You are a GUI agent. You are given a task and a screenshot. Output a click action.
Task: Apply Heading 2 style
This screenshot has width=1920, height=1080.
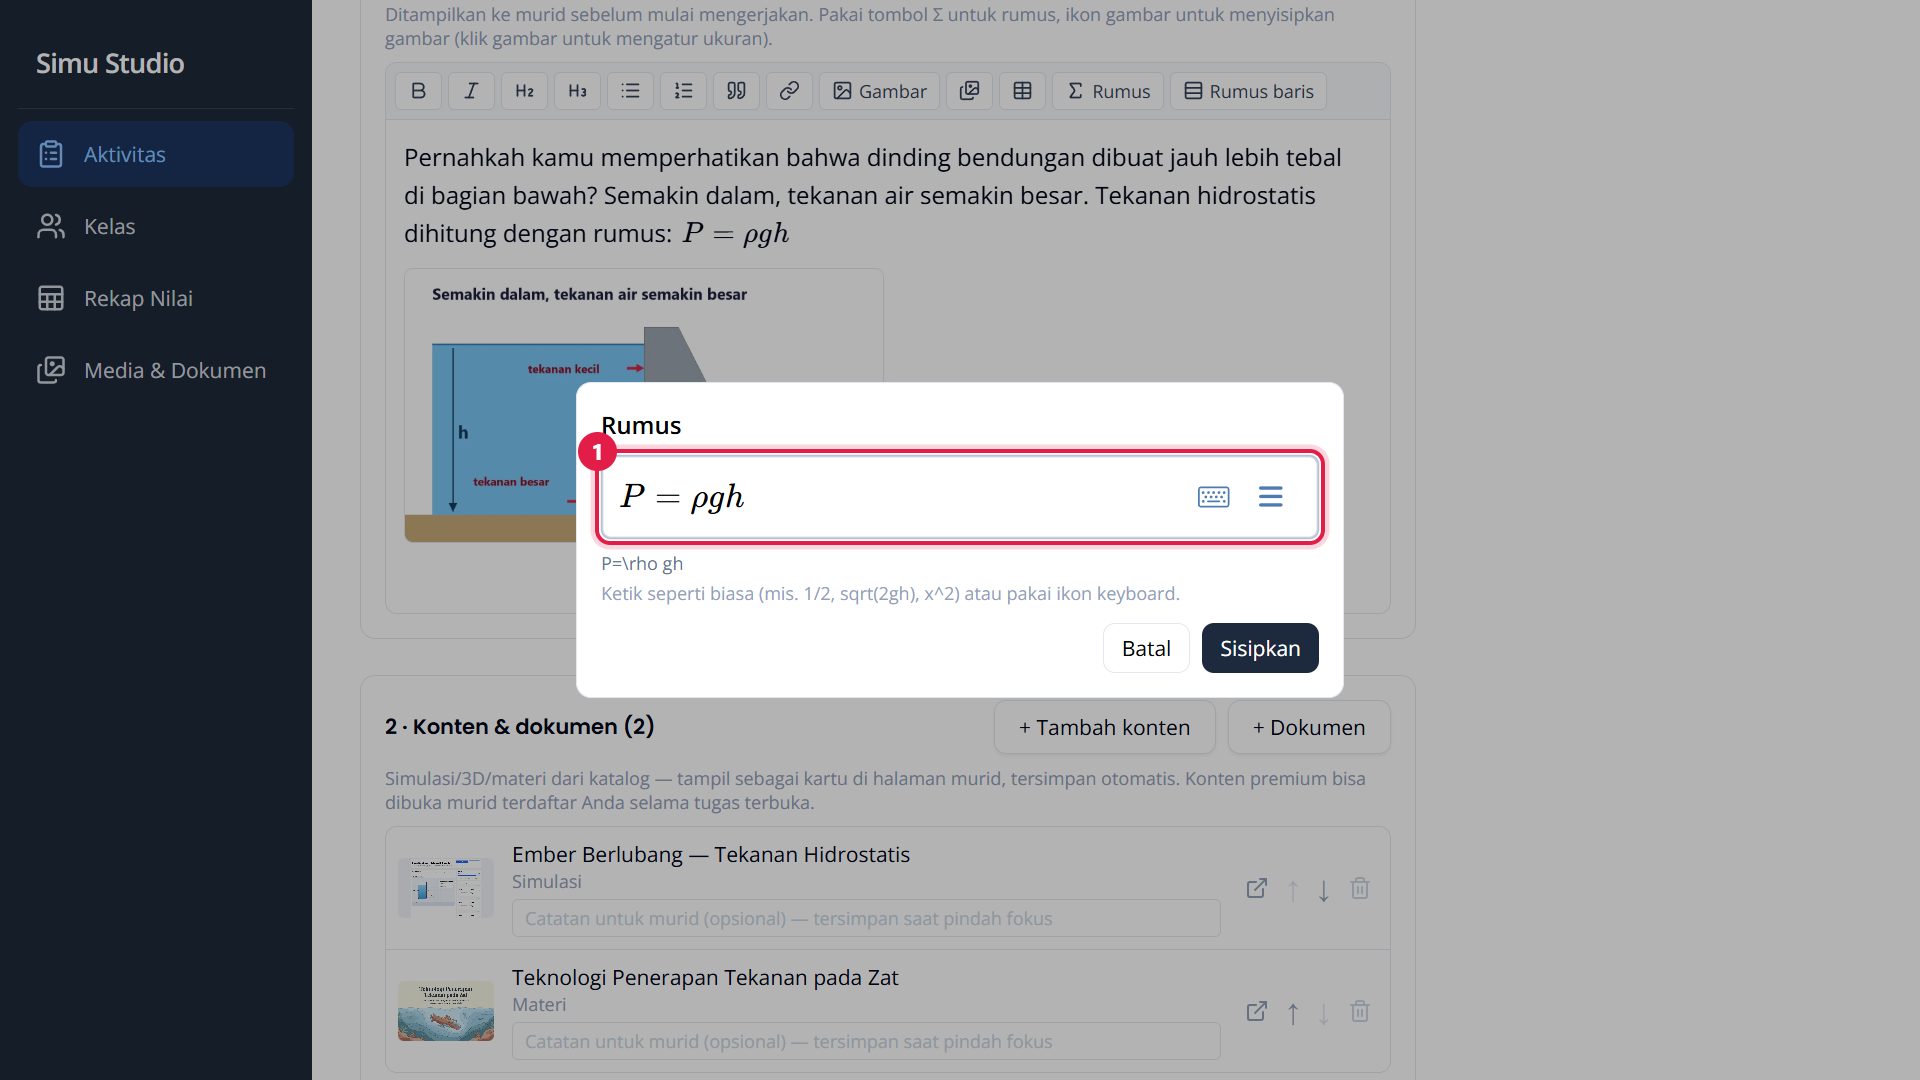[x=524, y=91]
